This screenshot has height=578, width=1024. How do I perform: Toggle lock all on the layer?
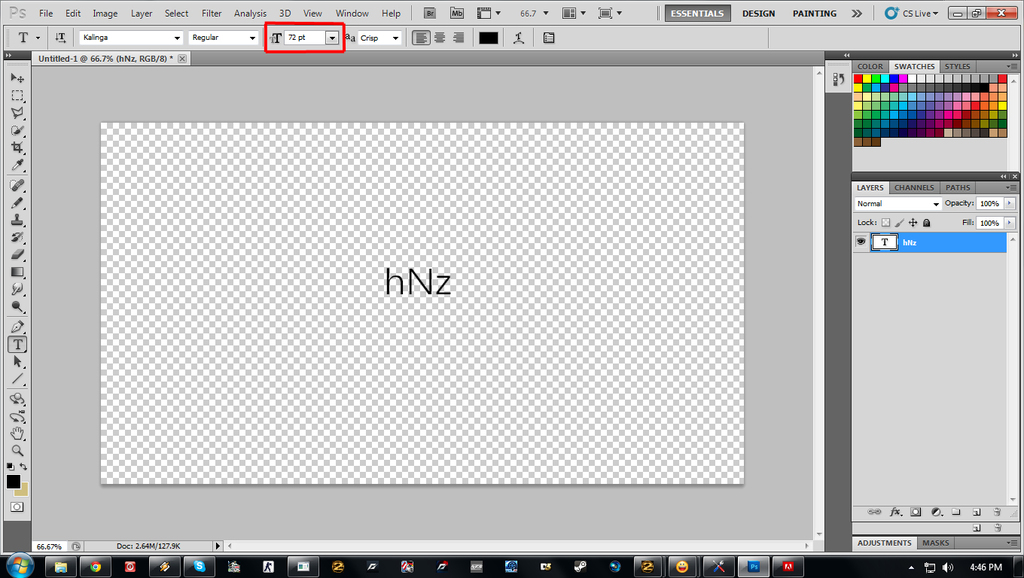tap(927, 223)
